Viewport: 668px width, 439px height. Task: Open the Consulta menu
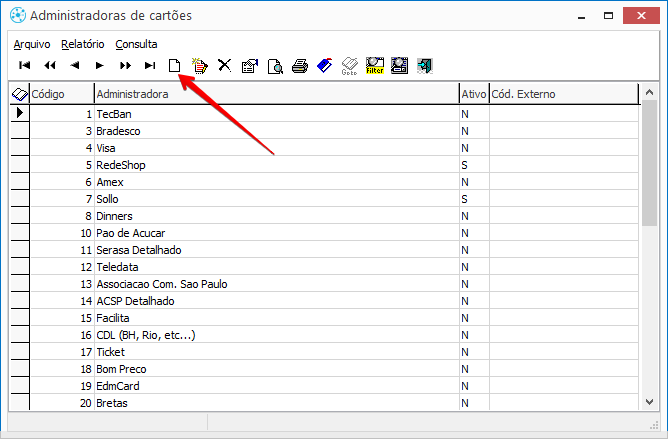136,44
